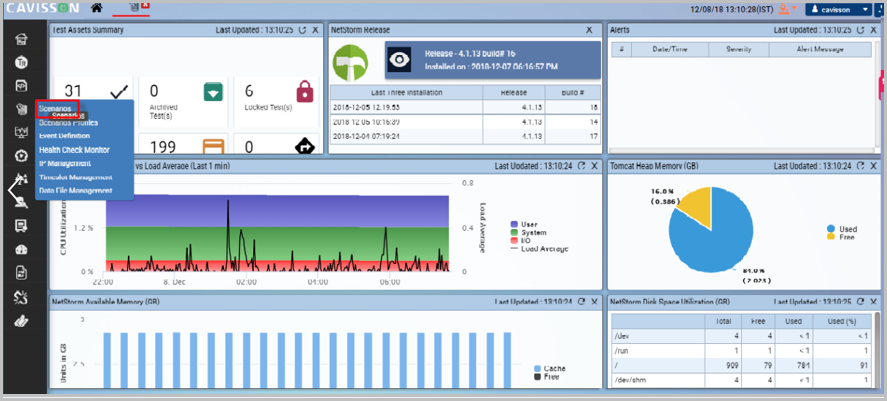Open the gear settings icon in the sidebar
Viewport: 887px width, 401px height.
tap(21, 156)
